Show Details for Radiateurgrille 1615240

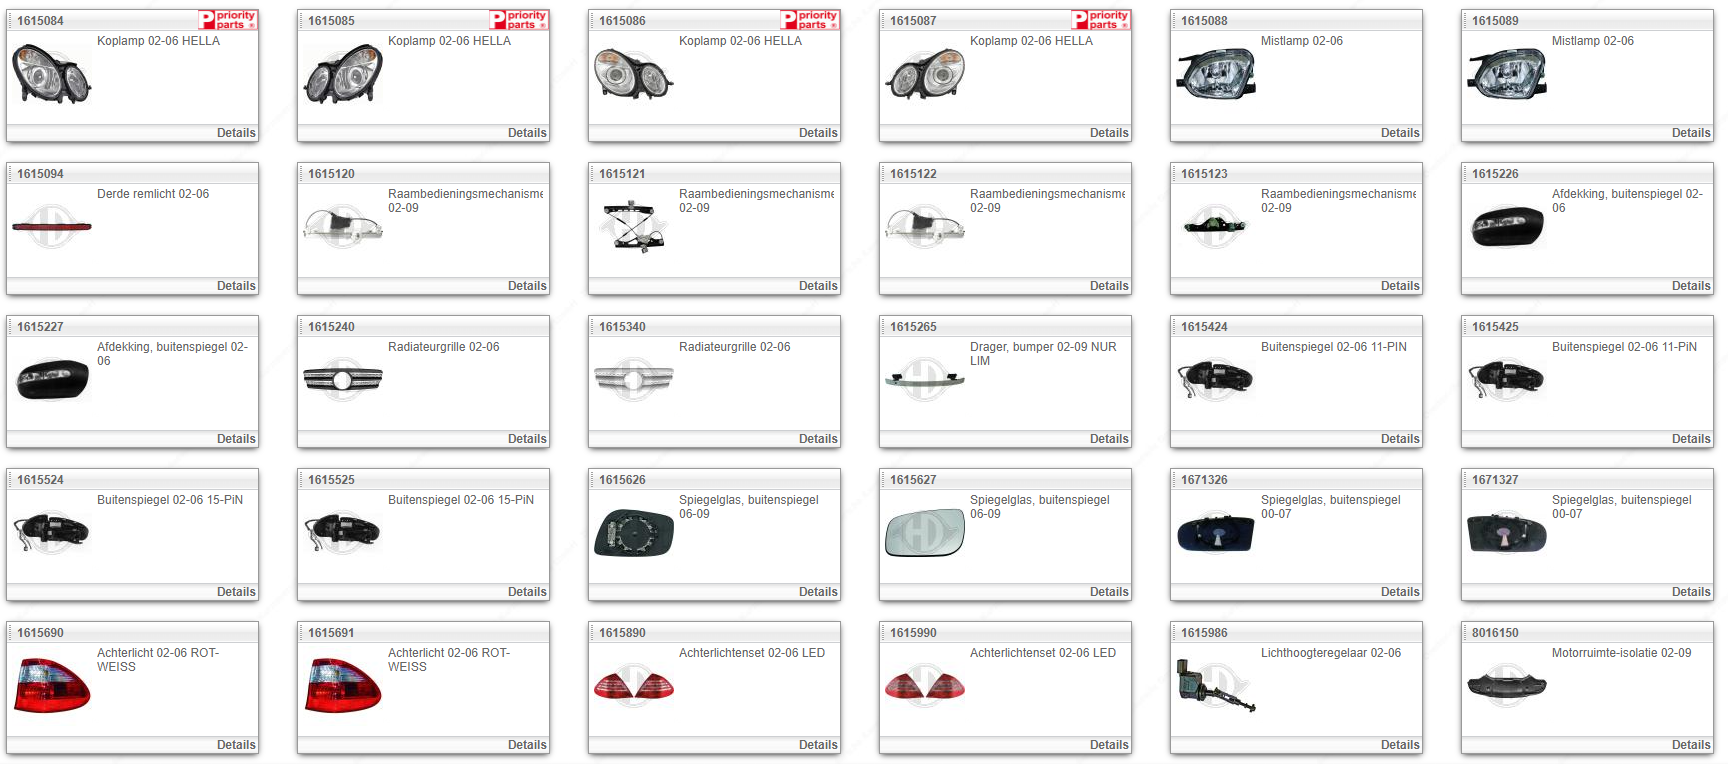(527, 439)
